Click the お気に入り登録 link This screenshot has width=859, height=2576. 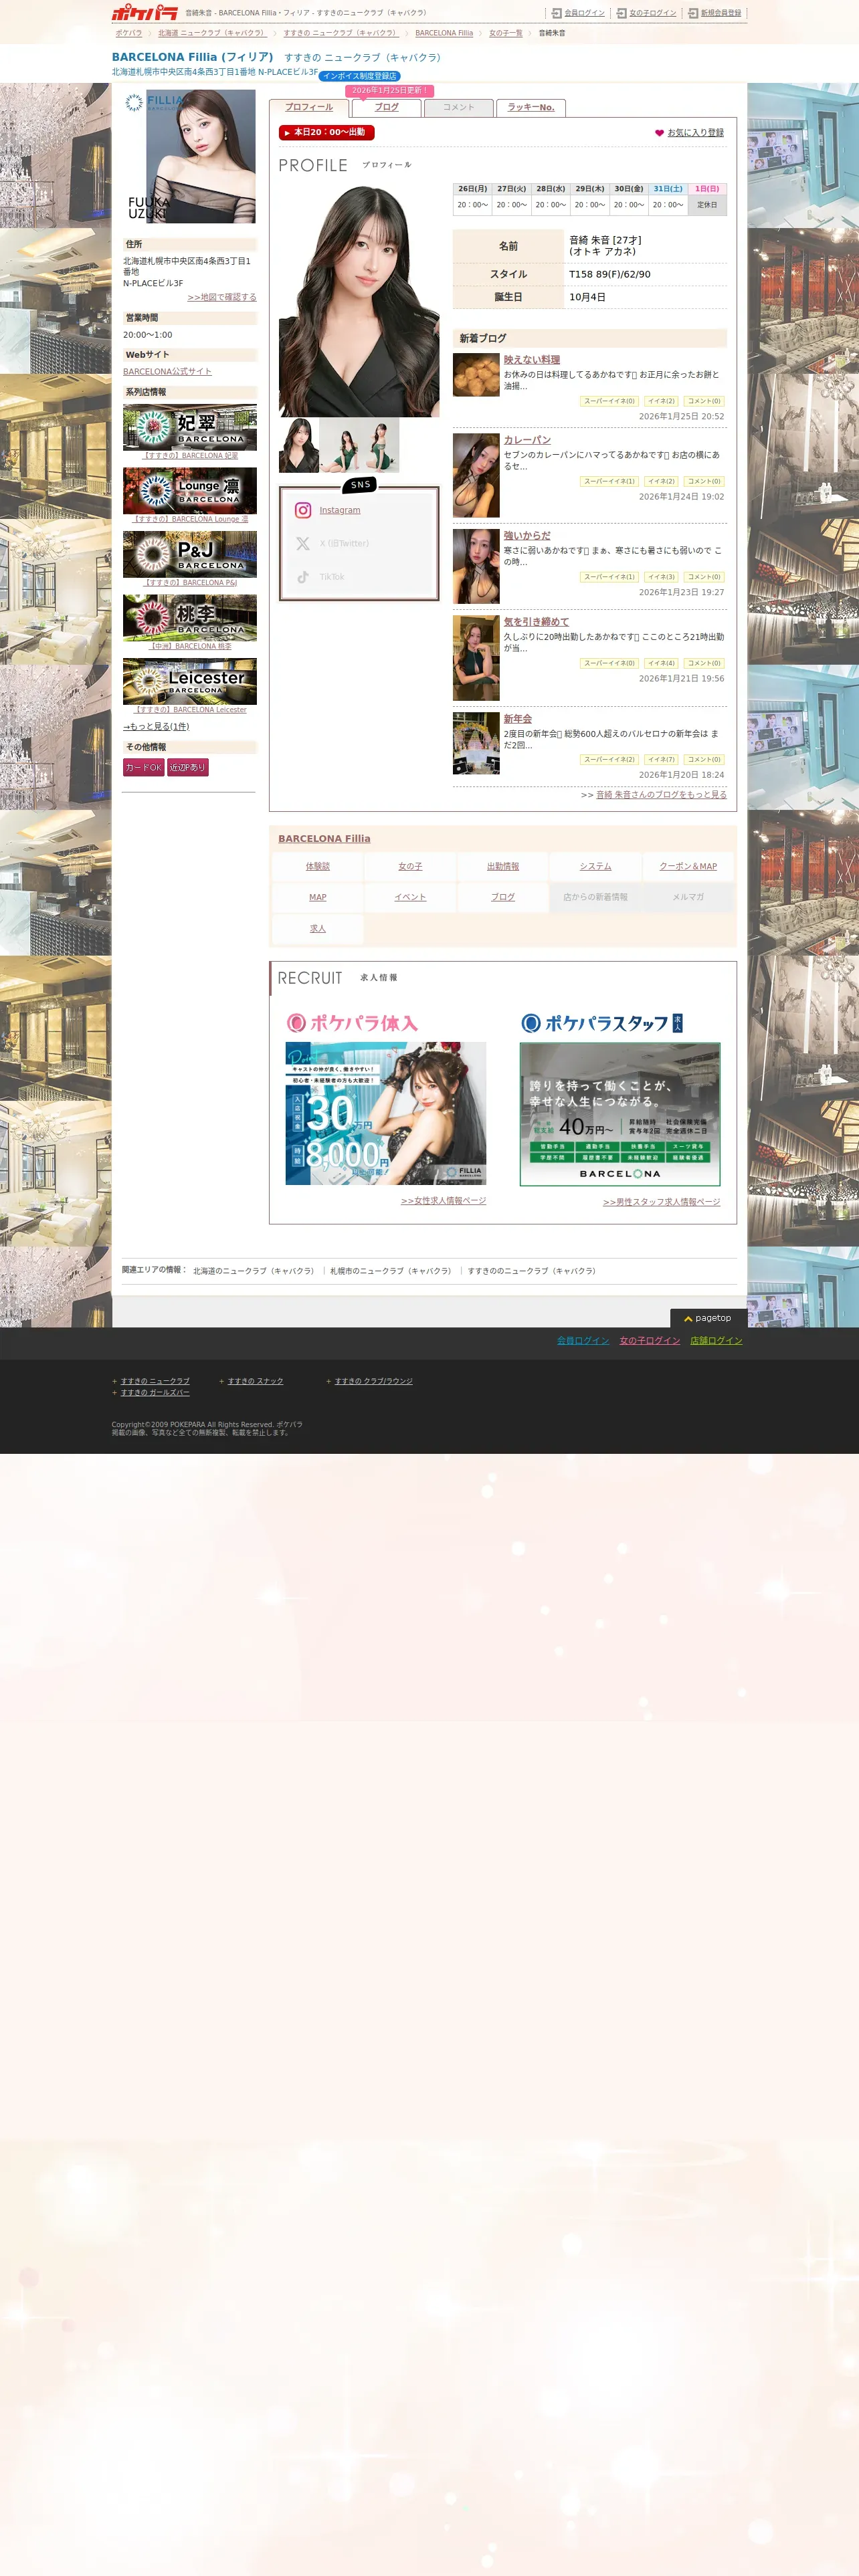pos(695,133)
